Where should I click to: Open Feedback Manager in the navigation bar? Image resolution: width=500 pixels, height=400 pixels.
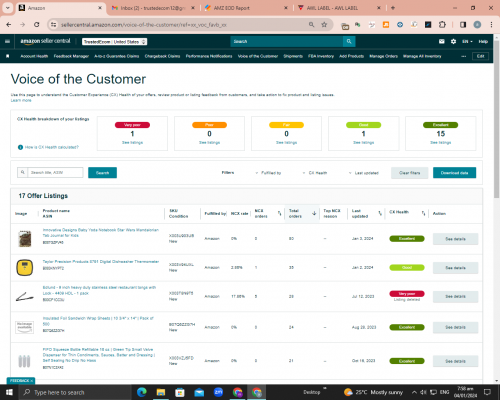click(71, 56)
